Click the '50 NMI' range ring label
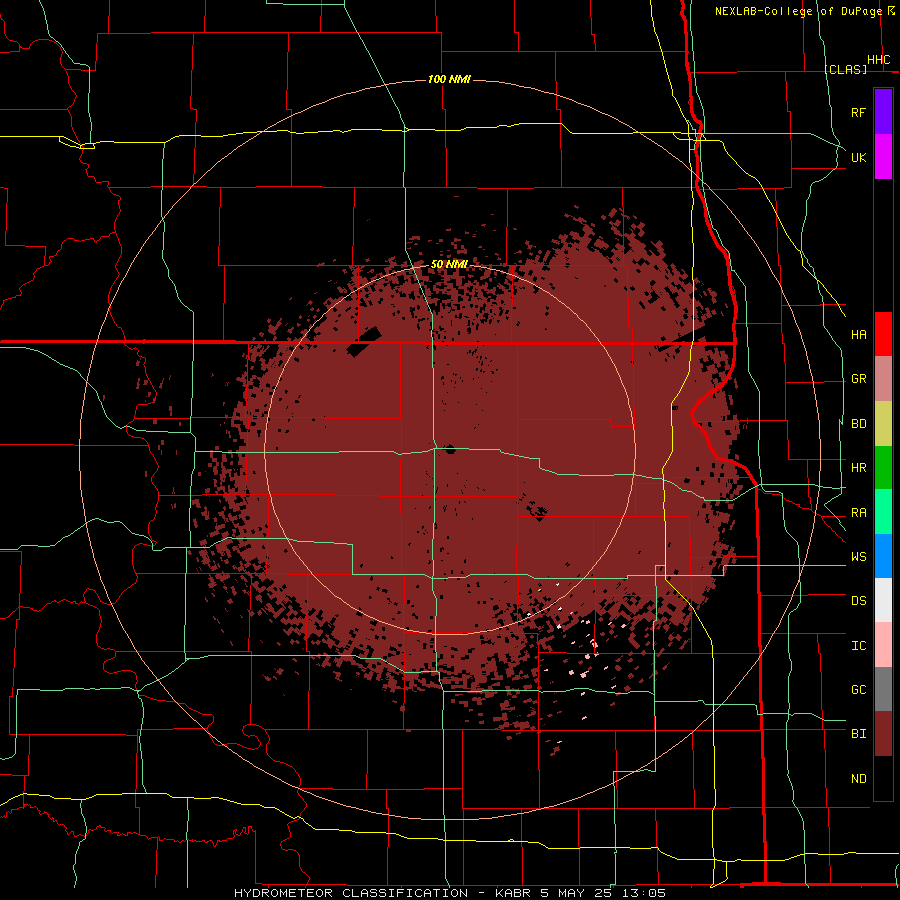 click(x=449, y=264)
